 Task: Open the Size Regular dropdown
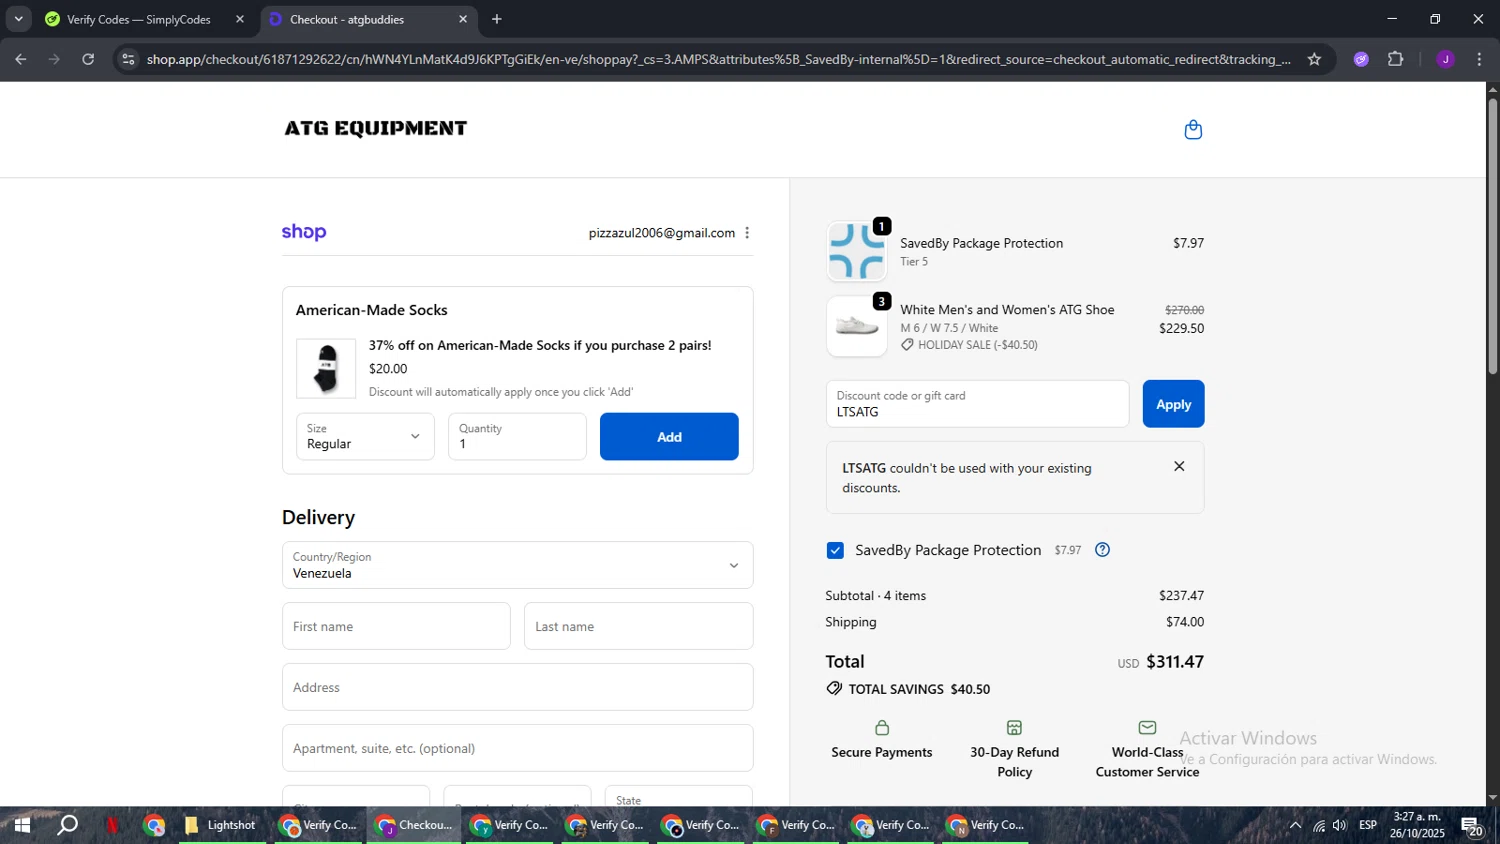tap(365, 437)
